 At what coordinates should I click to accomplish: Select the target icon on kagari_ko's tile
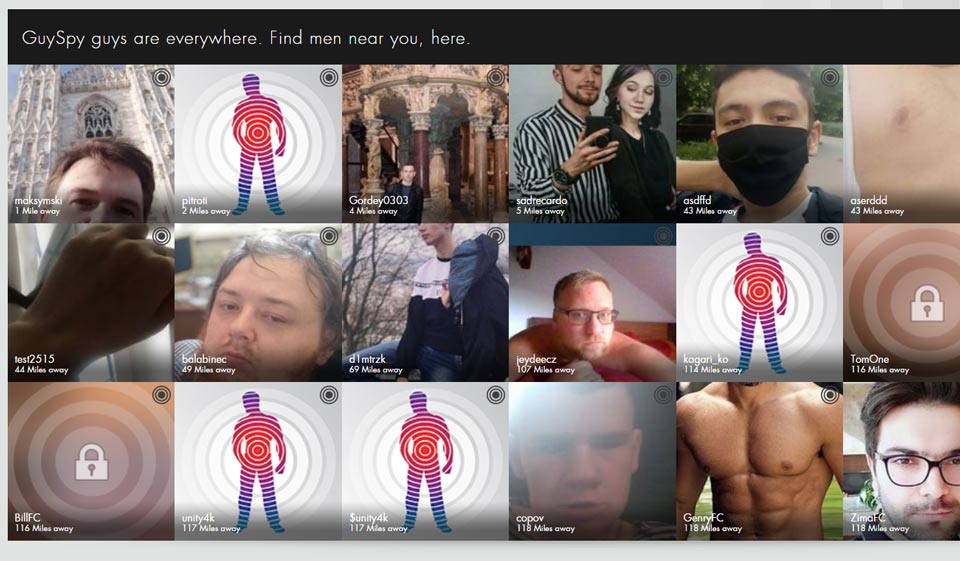pos(829,236)
